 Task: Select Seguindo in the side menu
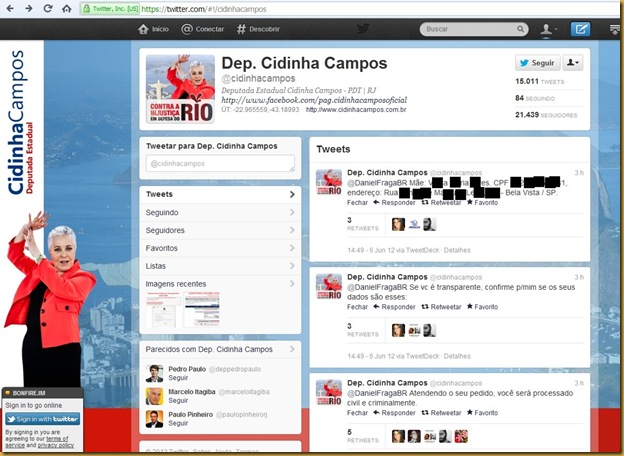click(x=220, y=212)
